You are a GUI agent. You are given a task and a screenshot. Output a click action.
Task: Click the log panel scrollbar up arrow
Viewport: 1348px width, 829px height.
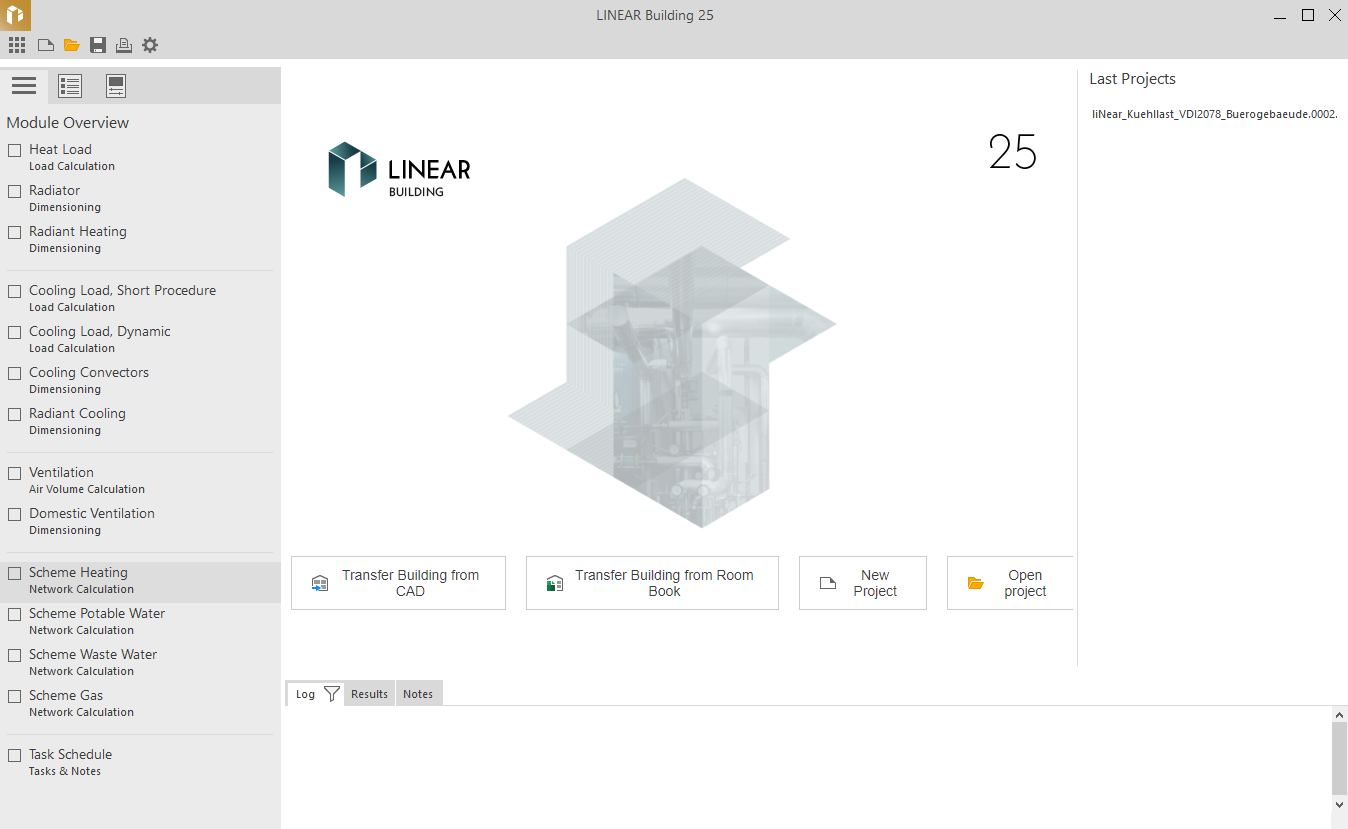(x=1340, y=715)
